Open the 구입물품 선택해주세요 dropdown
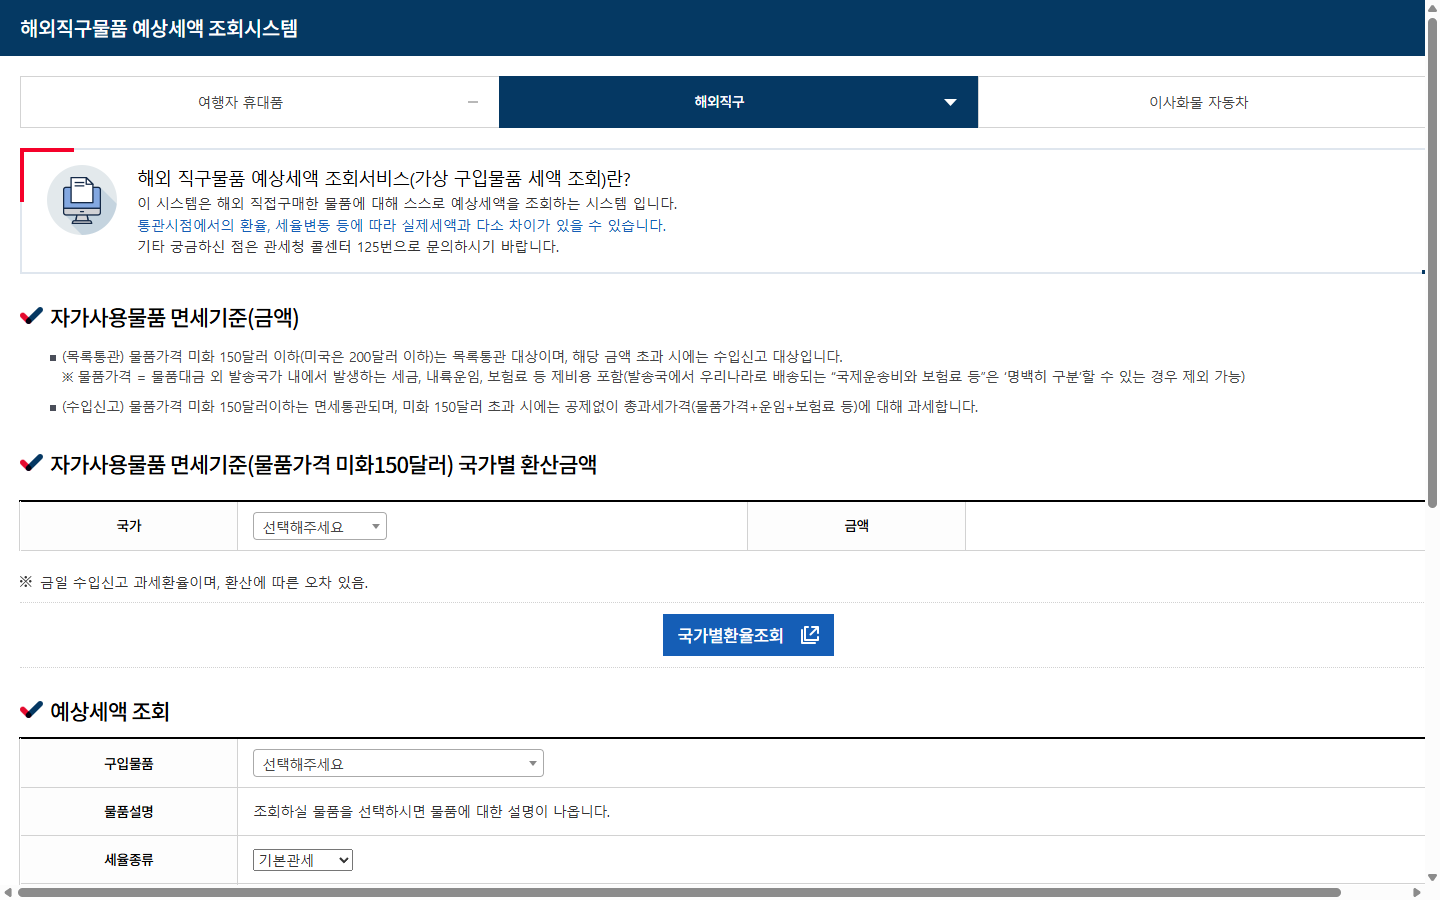The width and height of the screenshot is (1440, 900). (x=398, y=764)
